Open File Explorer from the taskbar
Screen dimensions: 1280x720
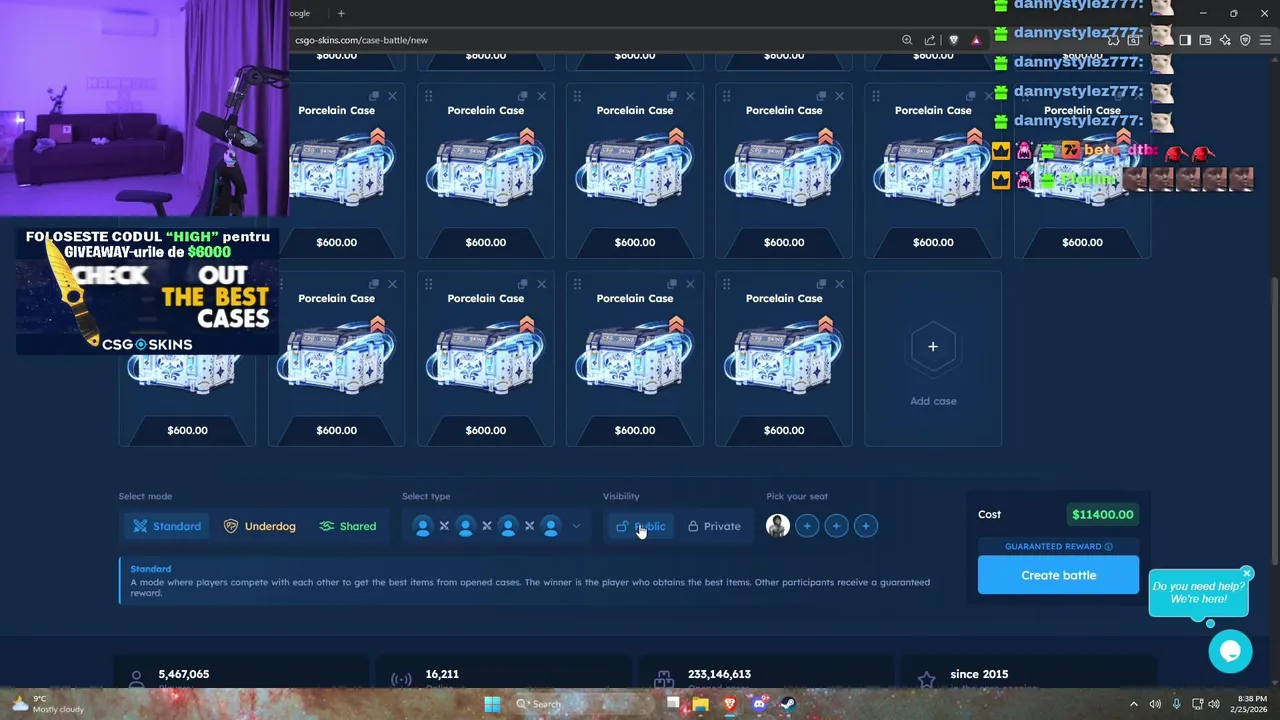click(x=701, y=704)
